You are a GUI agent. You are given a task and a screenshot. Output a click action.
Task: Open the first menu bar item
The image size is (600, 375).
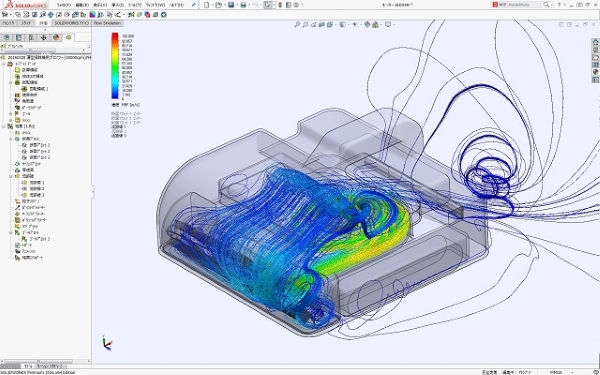coord(64,5)
